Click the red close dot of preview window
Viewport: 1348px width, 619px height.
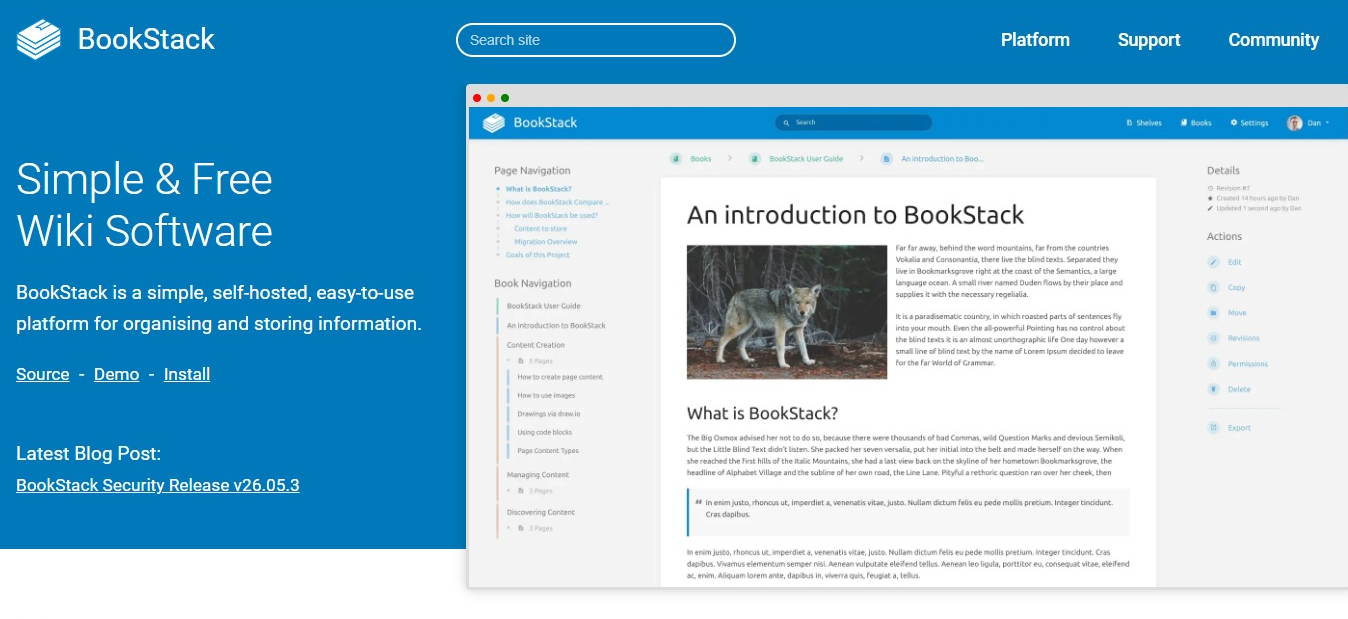[x=477, y=98]
